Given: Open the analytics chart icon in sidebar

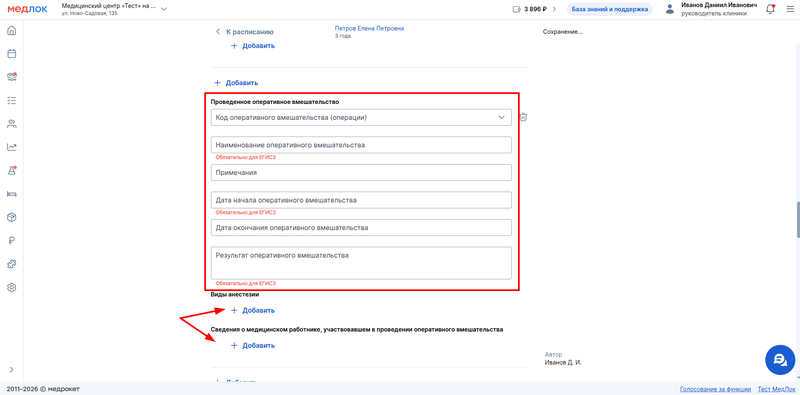Looking at the screenshot, I should tap(12, 147).
